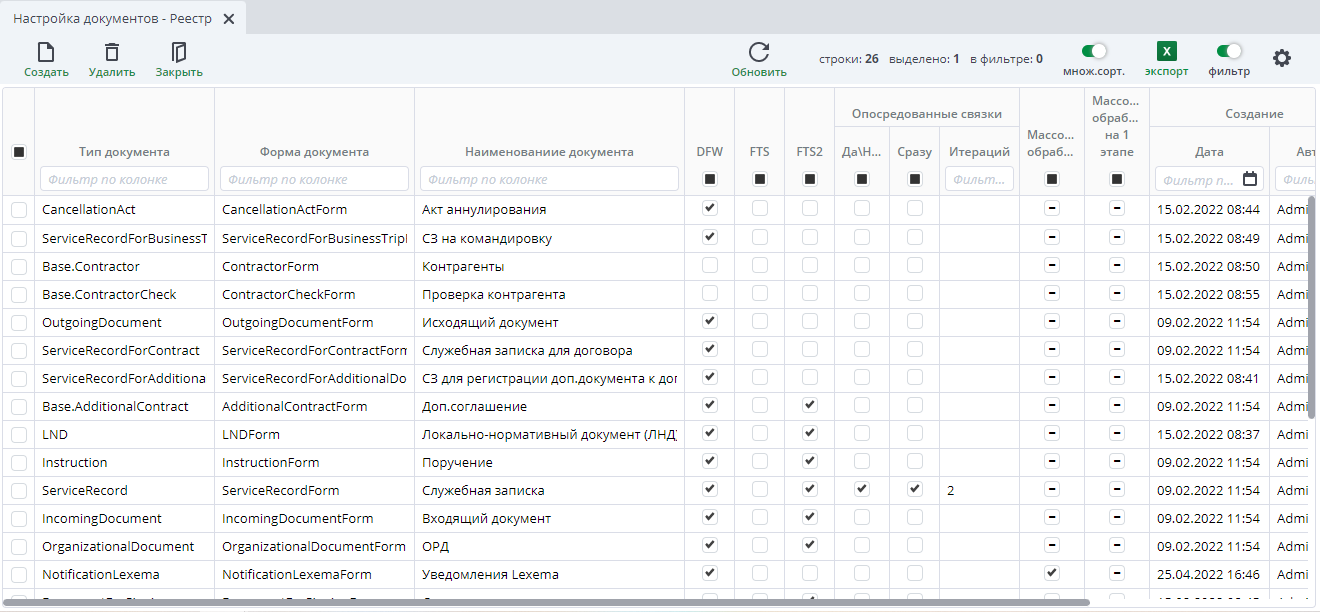Click the Удалить trash icon
Screen dimensions: 1320x612
[112, 53]
